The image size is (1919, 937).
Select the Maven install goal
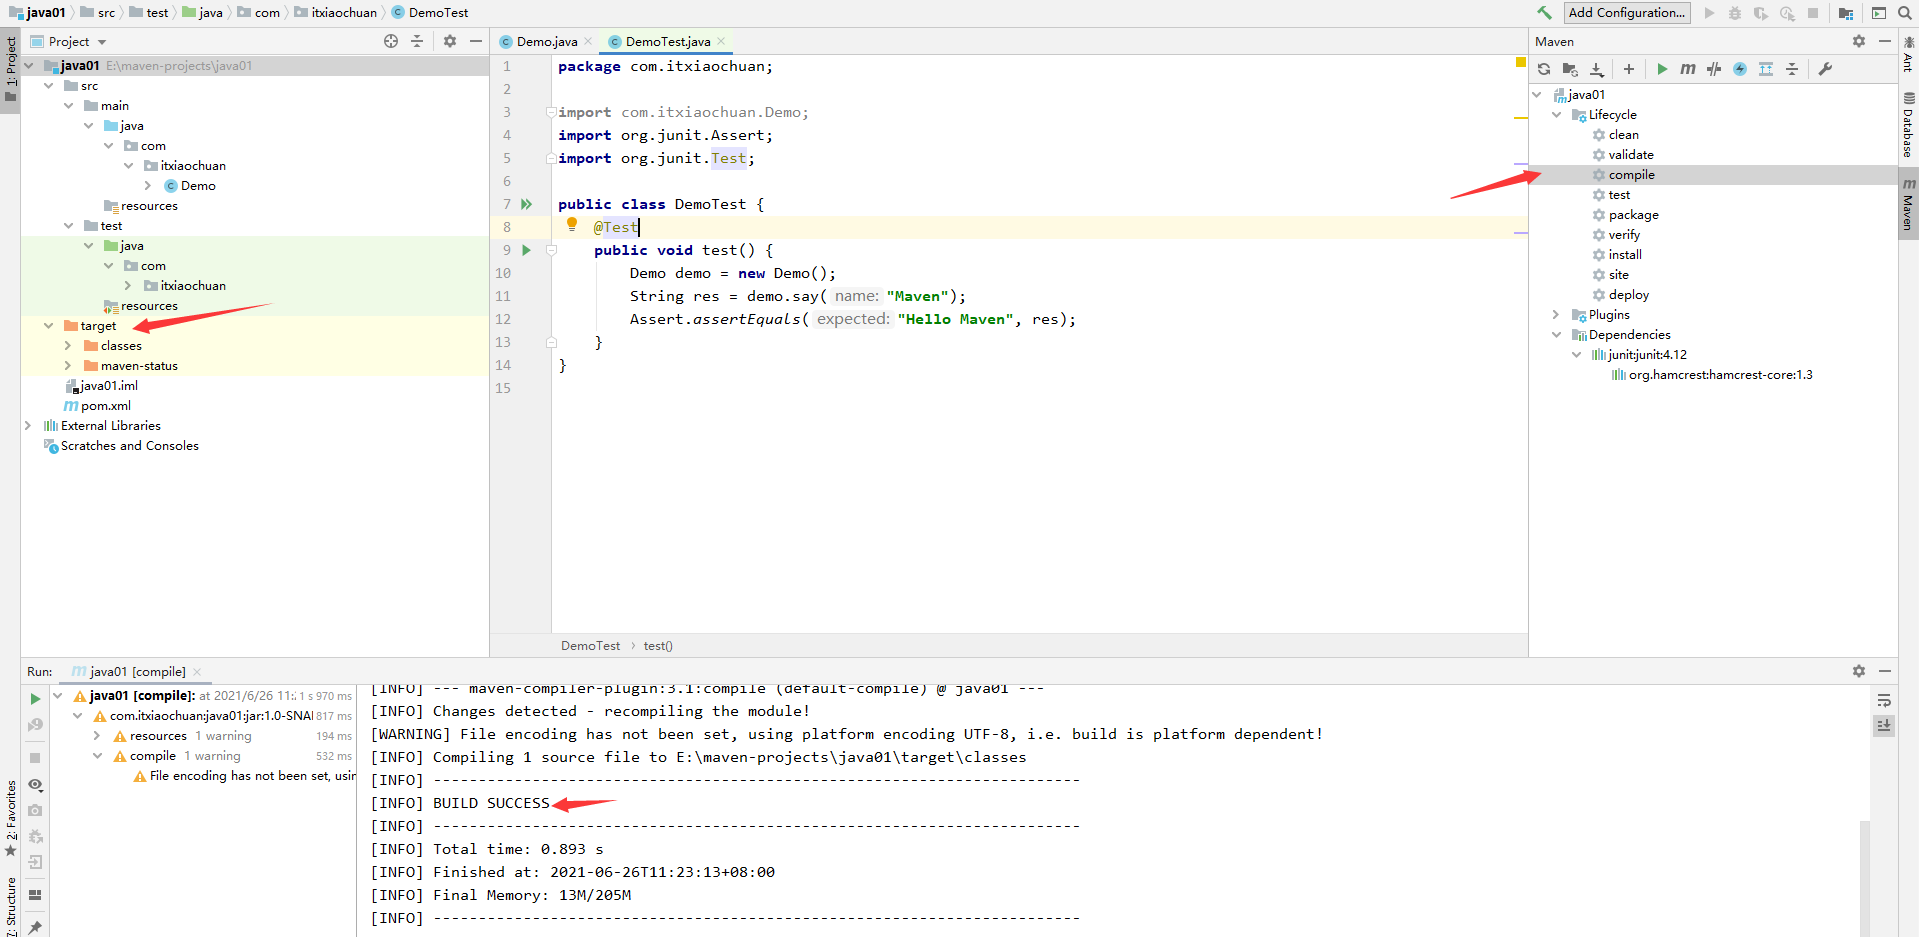[1625, 255]
